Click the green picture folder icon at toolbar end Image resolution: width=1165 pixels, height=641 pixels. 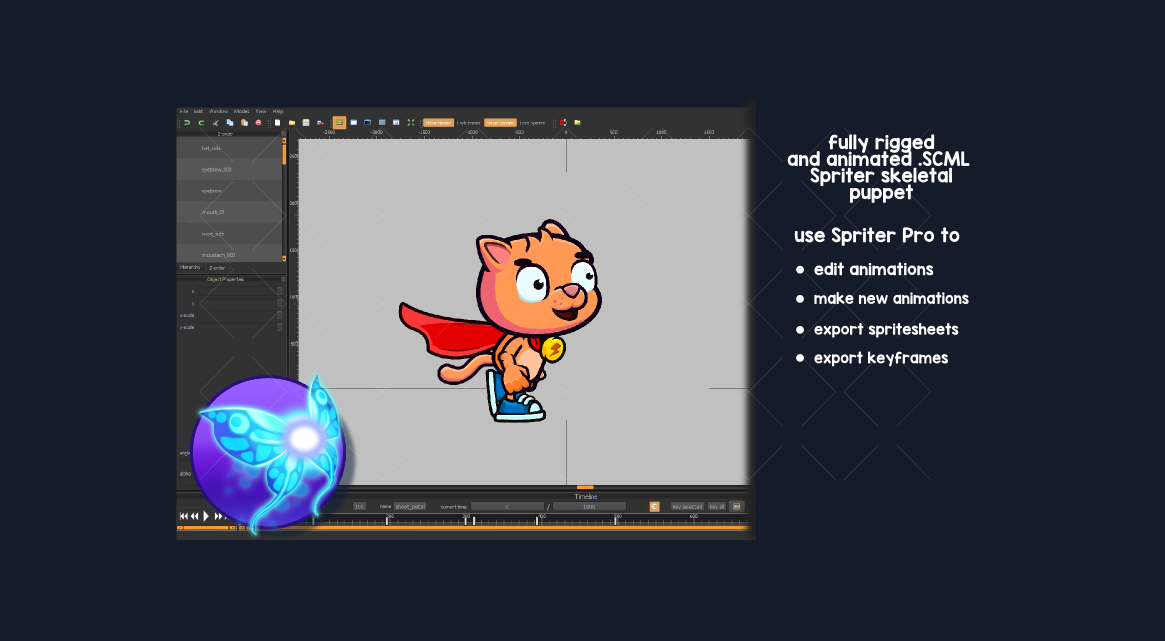pos(577,123)
